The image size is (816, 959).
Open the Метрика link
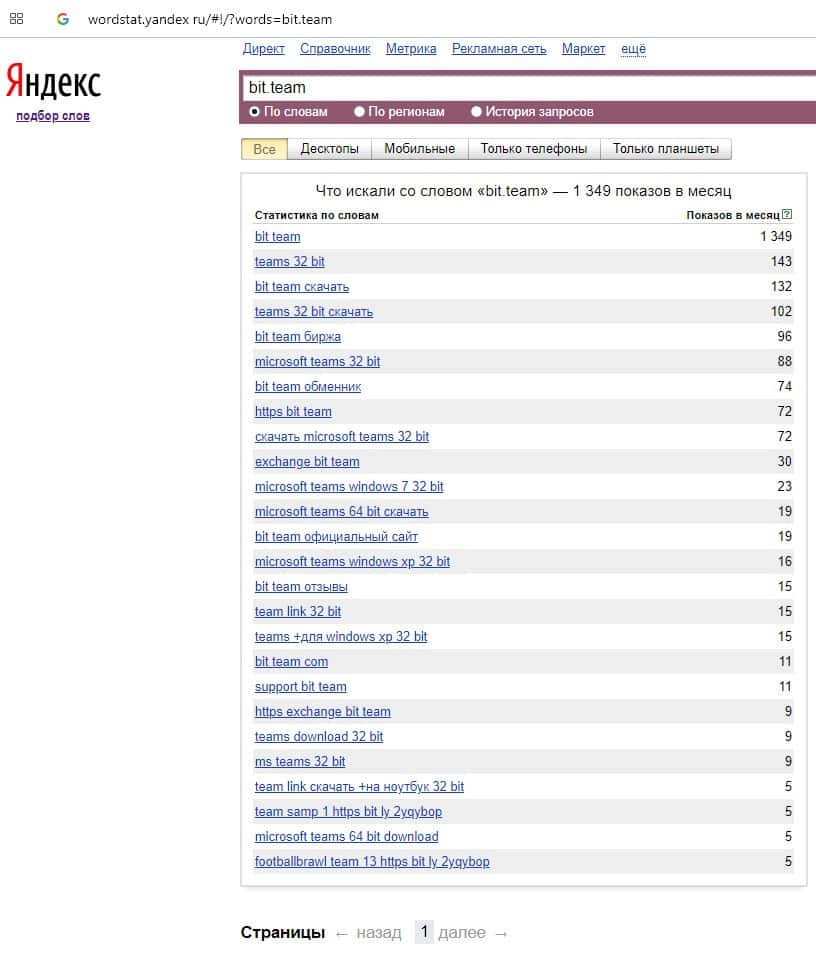[x=411, y=49]
